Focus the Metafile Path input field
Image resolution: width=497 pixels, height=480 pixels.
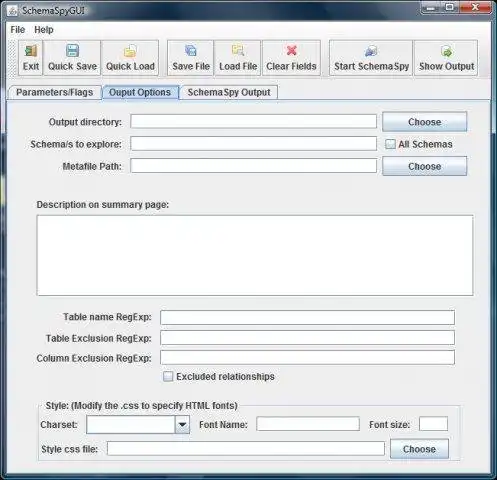point(253,166)
